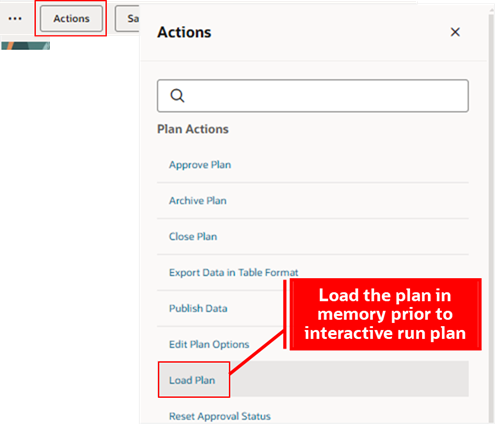Open the three-dots overflow menu
This screenshot has width=495, height=424.
(x=15, y=19)
